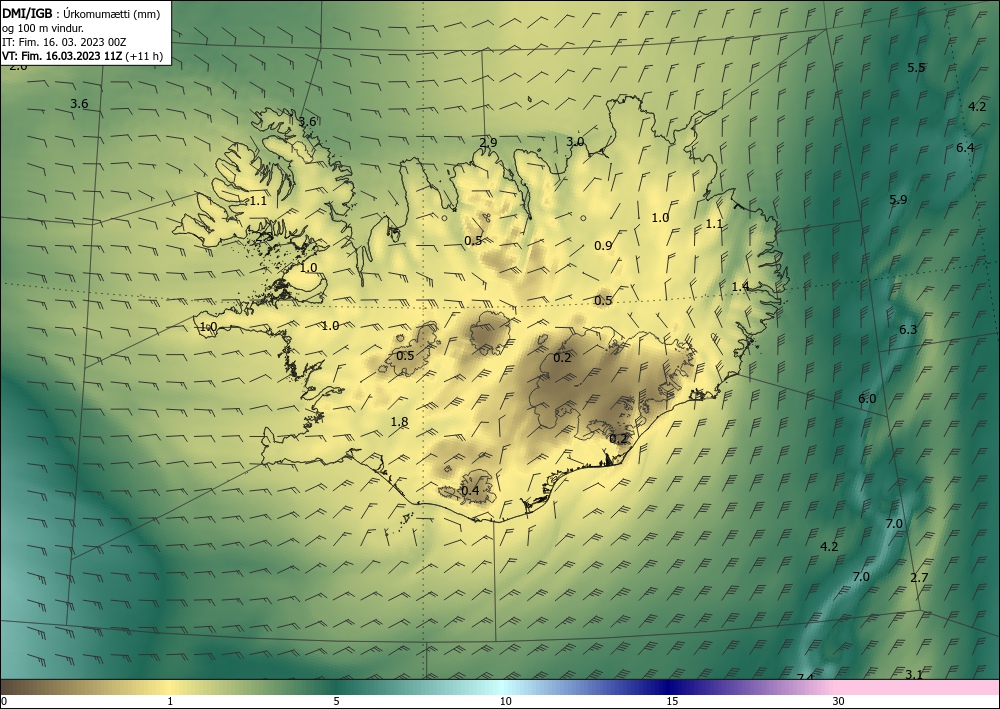Click the legend line "og 100 m vindur."

(x=42, y=28)
